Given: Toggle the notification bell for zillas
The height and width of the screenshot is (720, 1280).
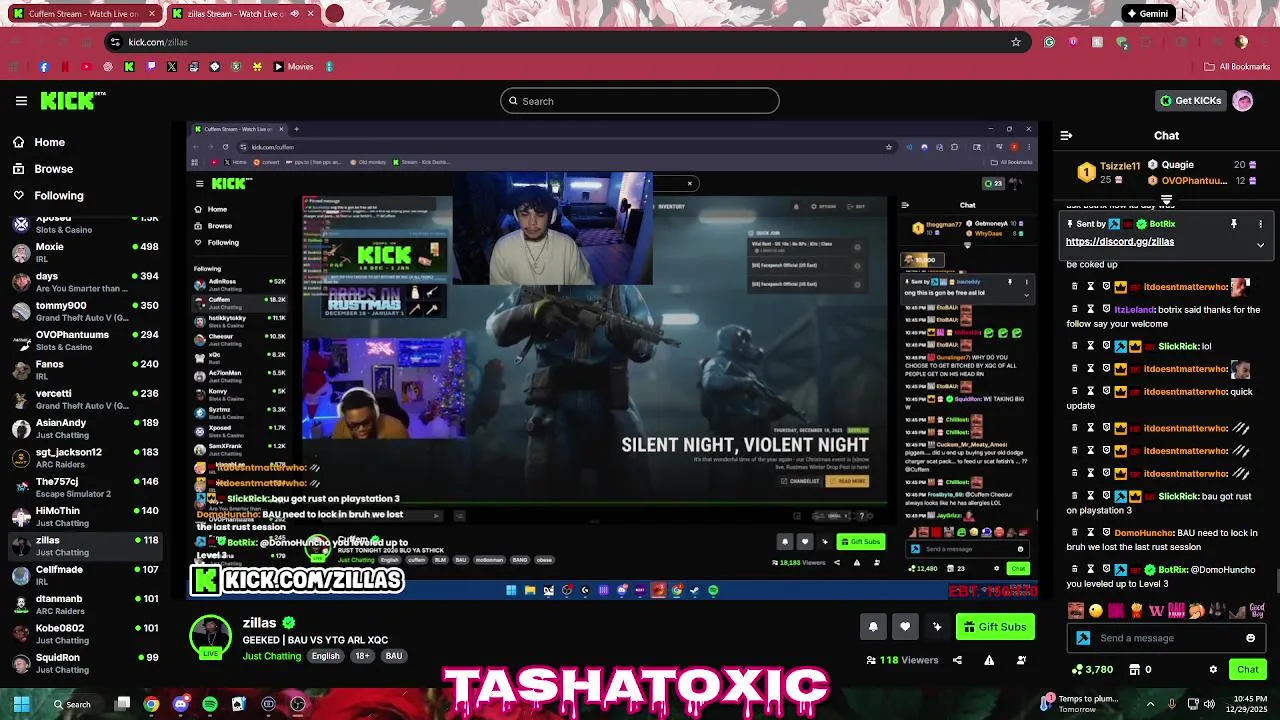Looking at the screenshot, I should pyautogui.click(x=873, y=627).
